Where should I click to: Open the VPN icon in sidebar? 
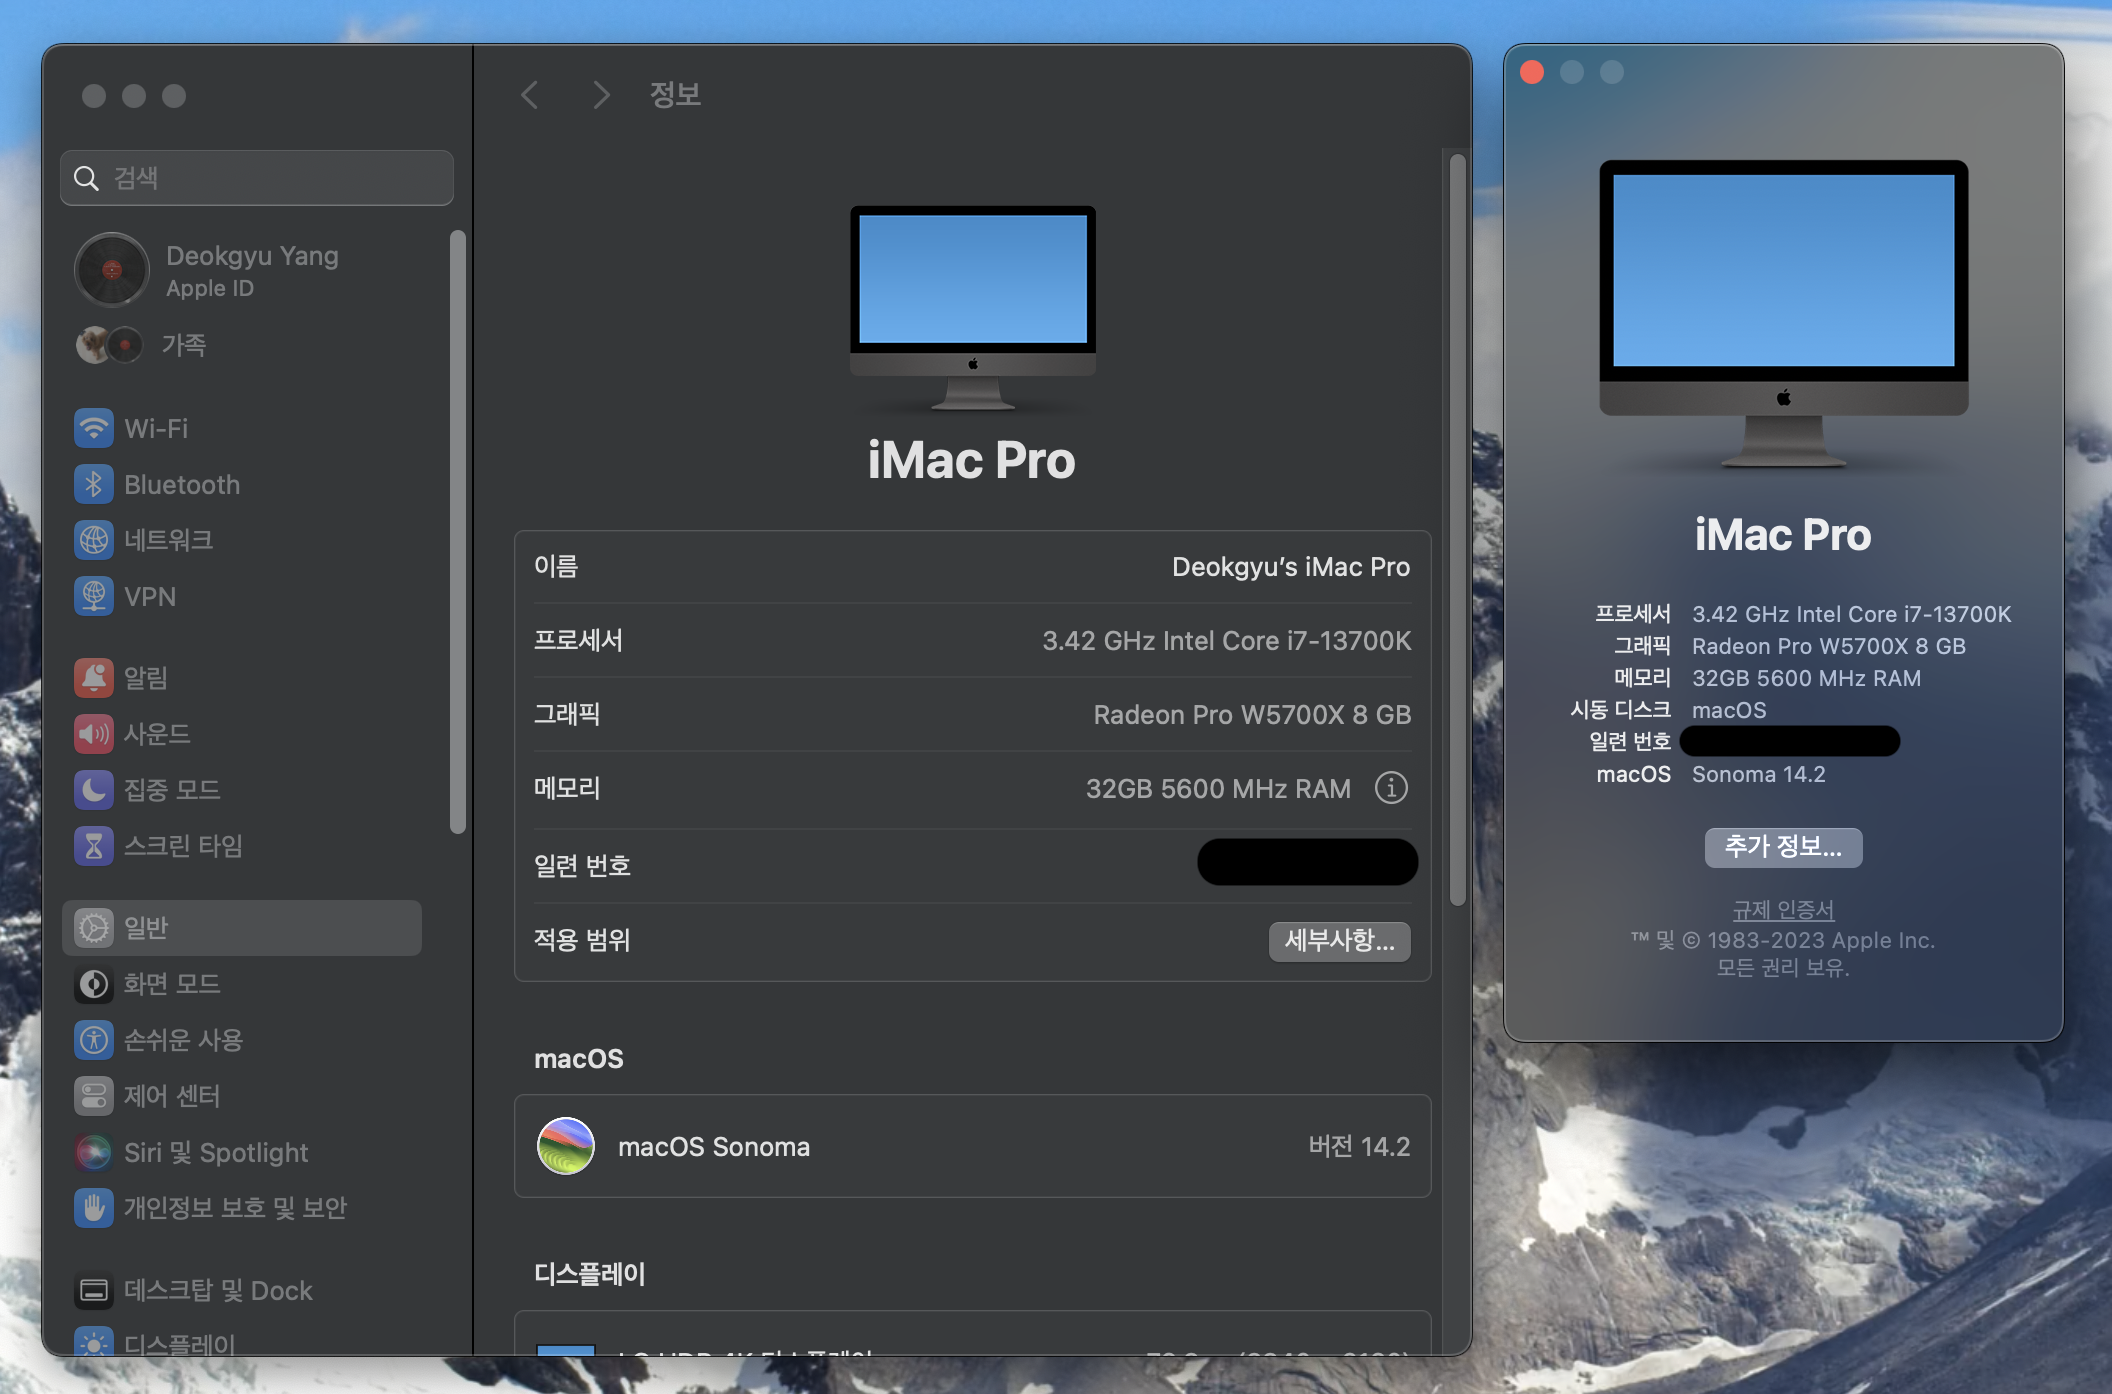(x=94, y=596)
